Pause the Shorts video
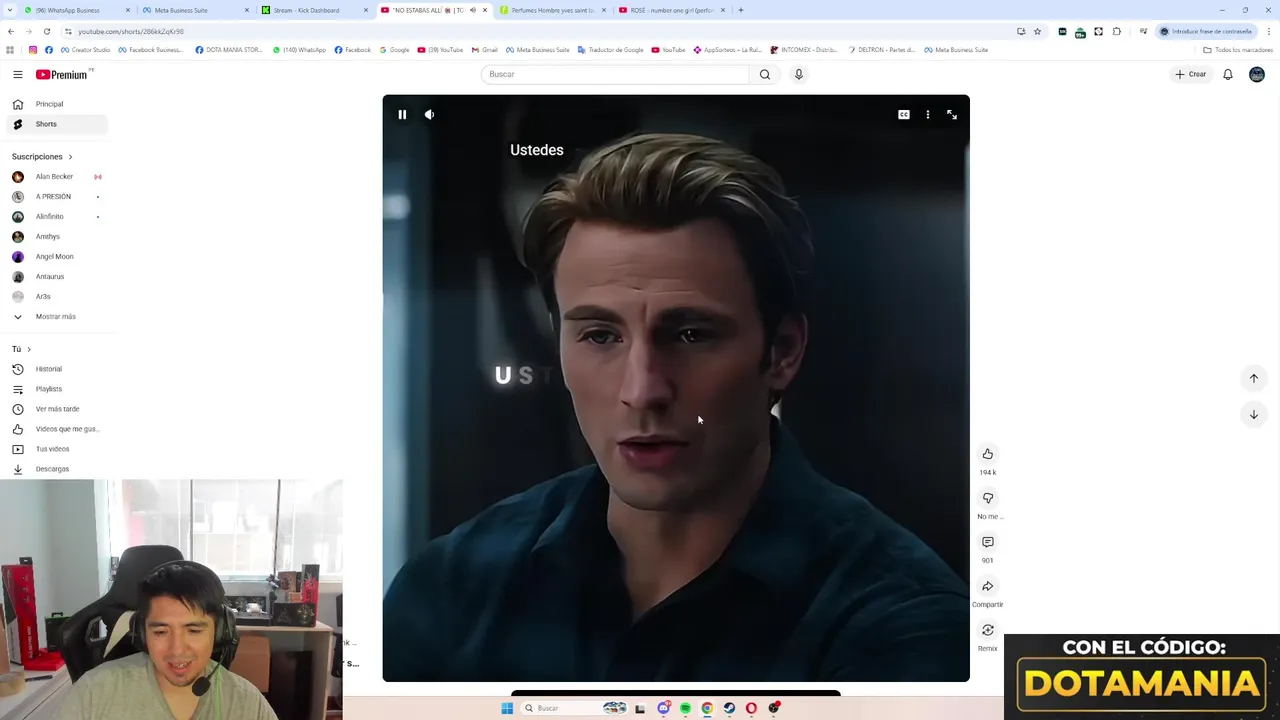1280x720 pixels. coord(402,115)
